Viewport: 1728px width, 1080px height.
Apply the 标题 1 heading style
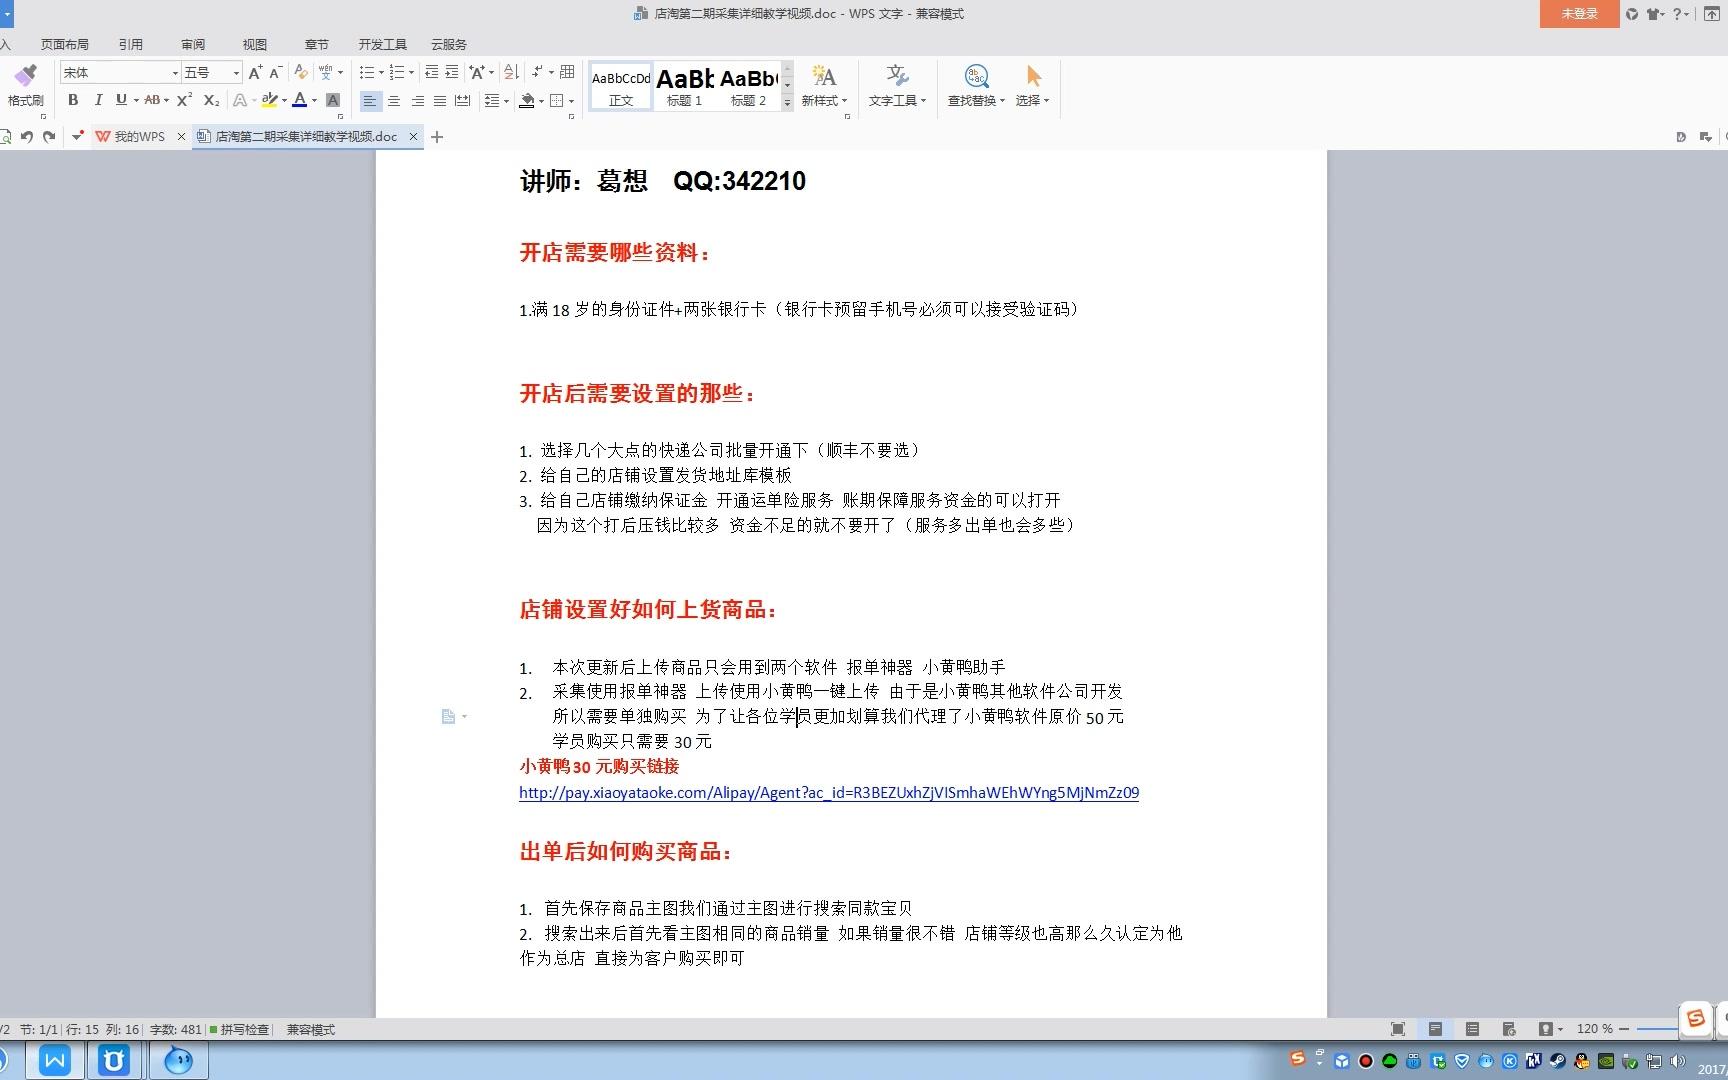685,86
